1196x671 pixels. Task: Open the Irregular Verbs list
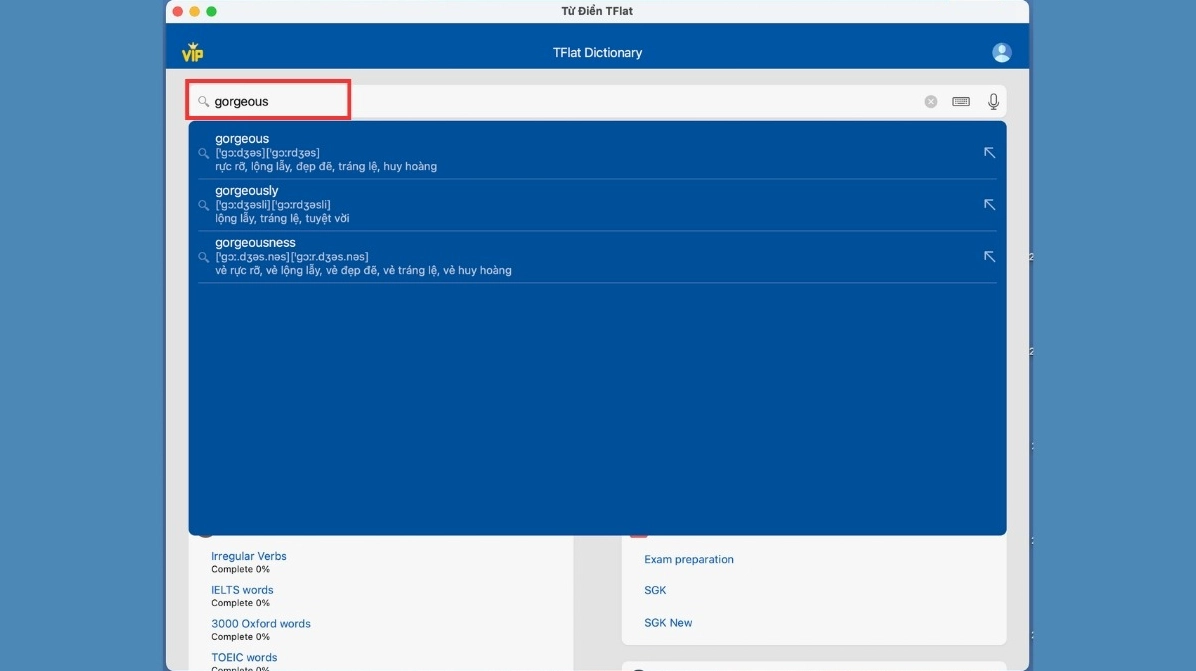[x=248, y=556]
